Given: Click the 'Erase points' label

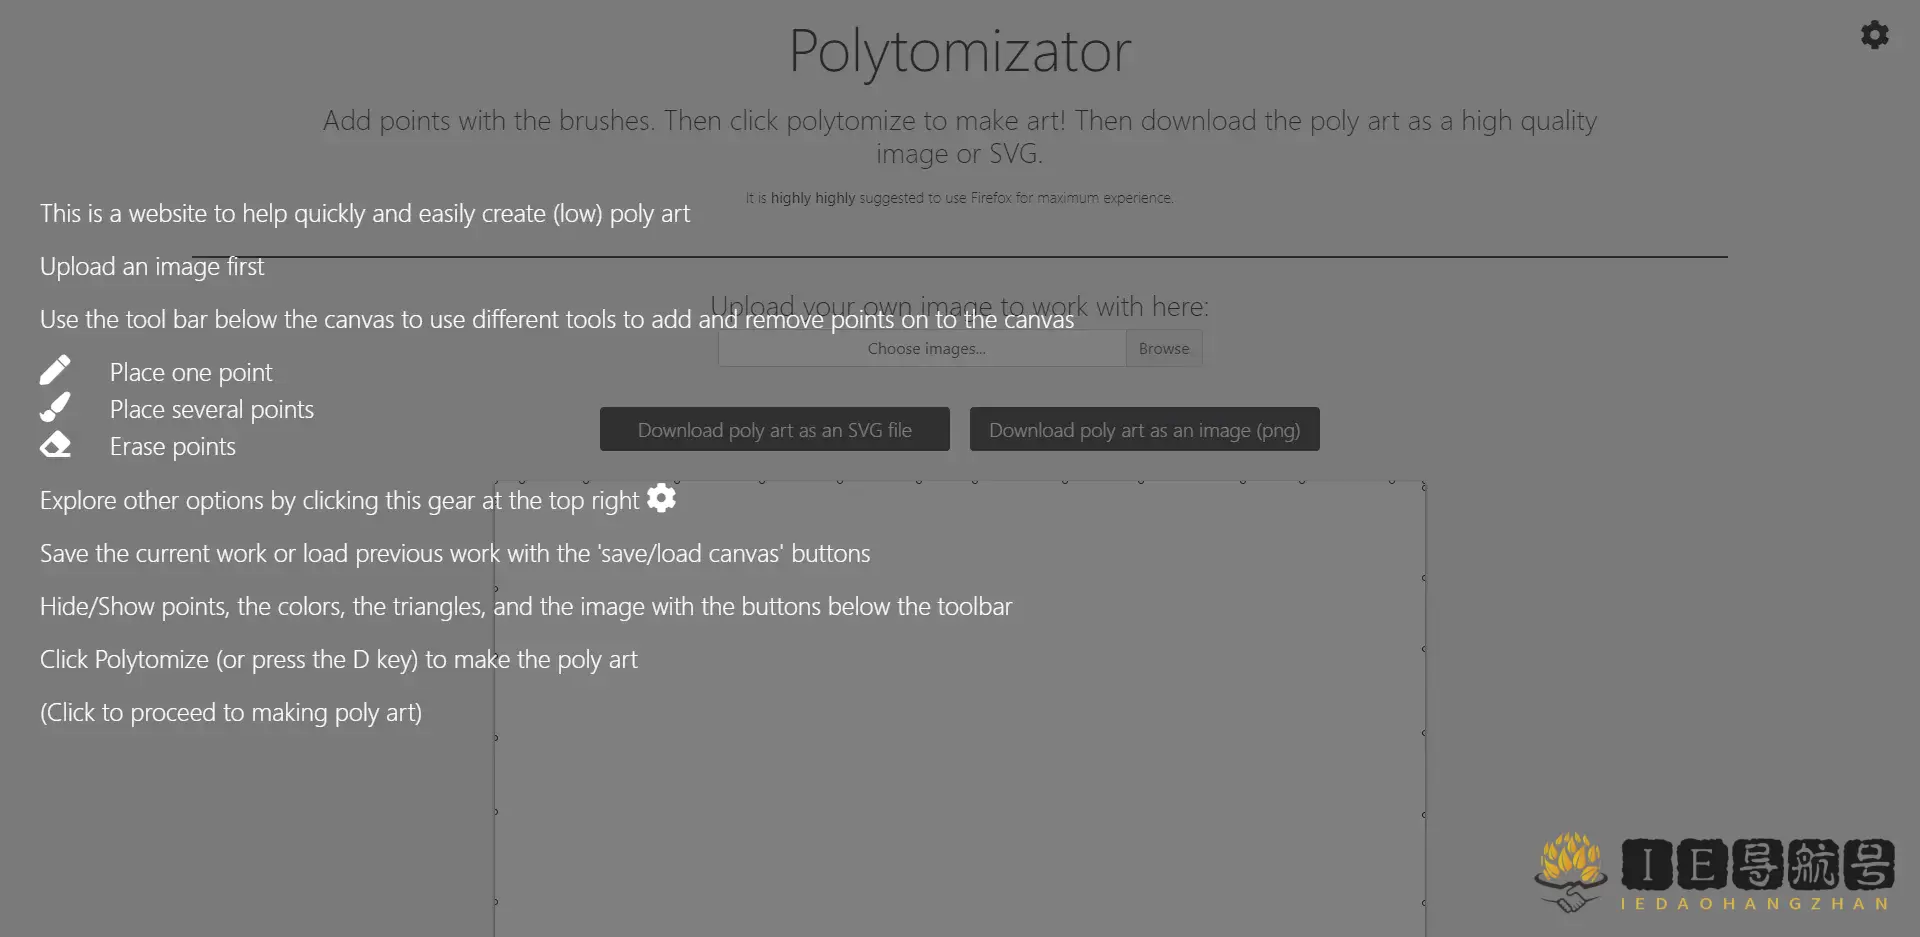Looking at the screenshot, I should (172, 446).
